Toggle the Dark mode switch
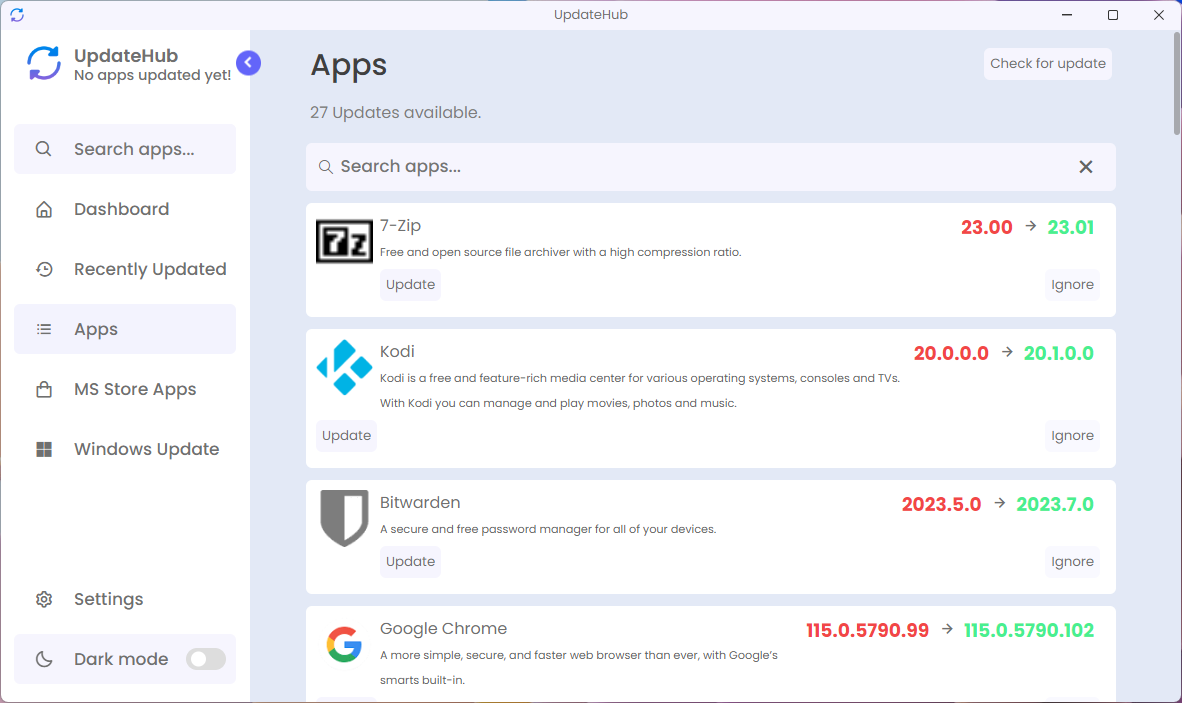Screen dimensions: 1182x703 click(x=206, y=659)
